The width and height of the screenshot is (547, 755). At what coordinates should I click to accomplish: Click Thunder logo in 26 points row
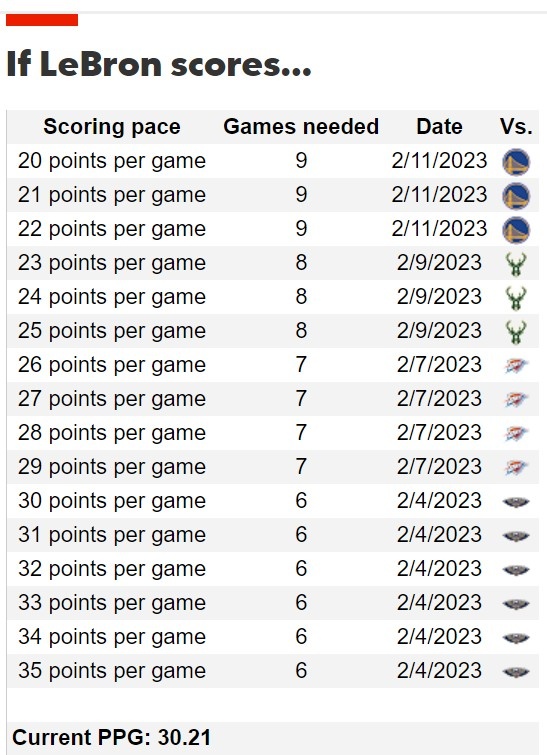click(x=516, y=365)
